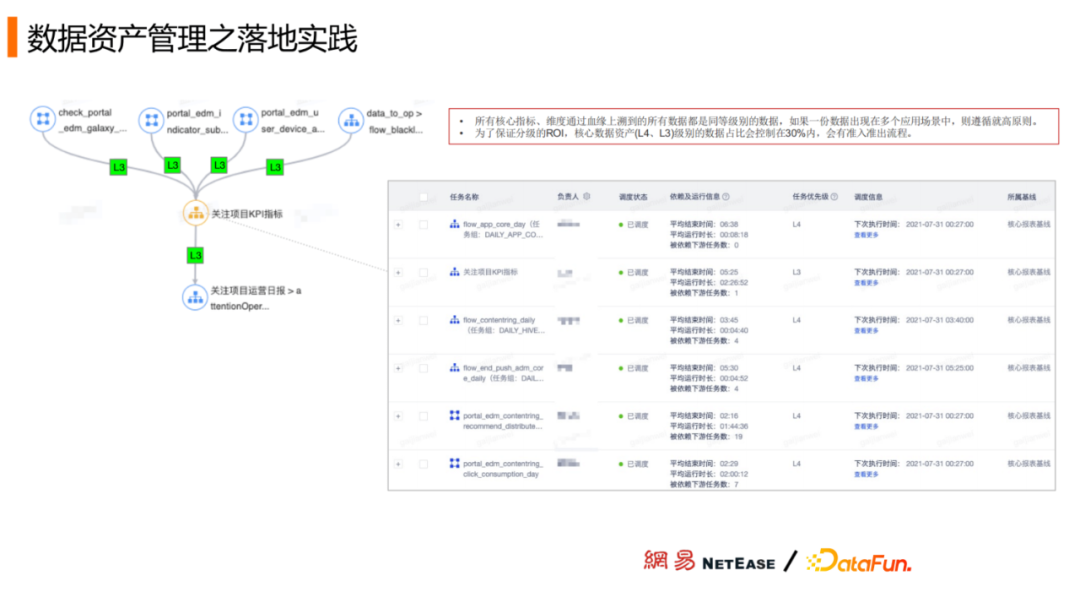
Task: Check the box for 关注项目KPI指标 table row
Action: tap(424, 273)
